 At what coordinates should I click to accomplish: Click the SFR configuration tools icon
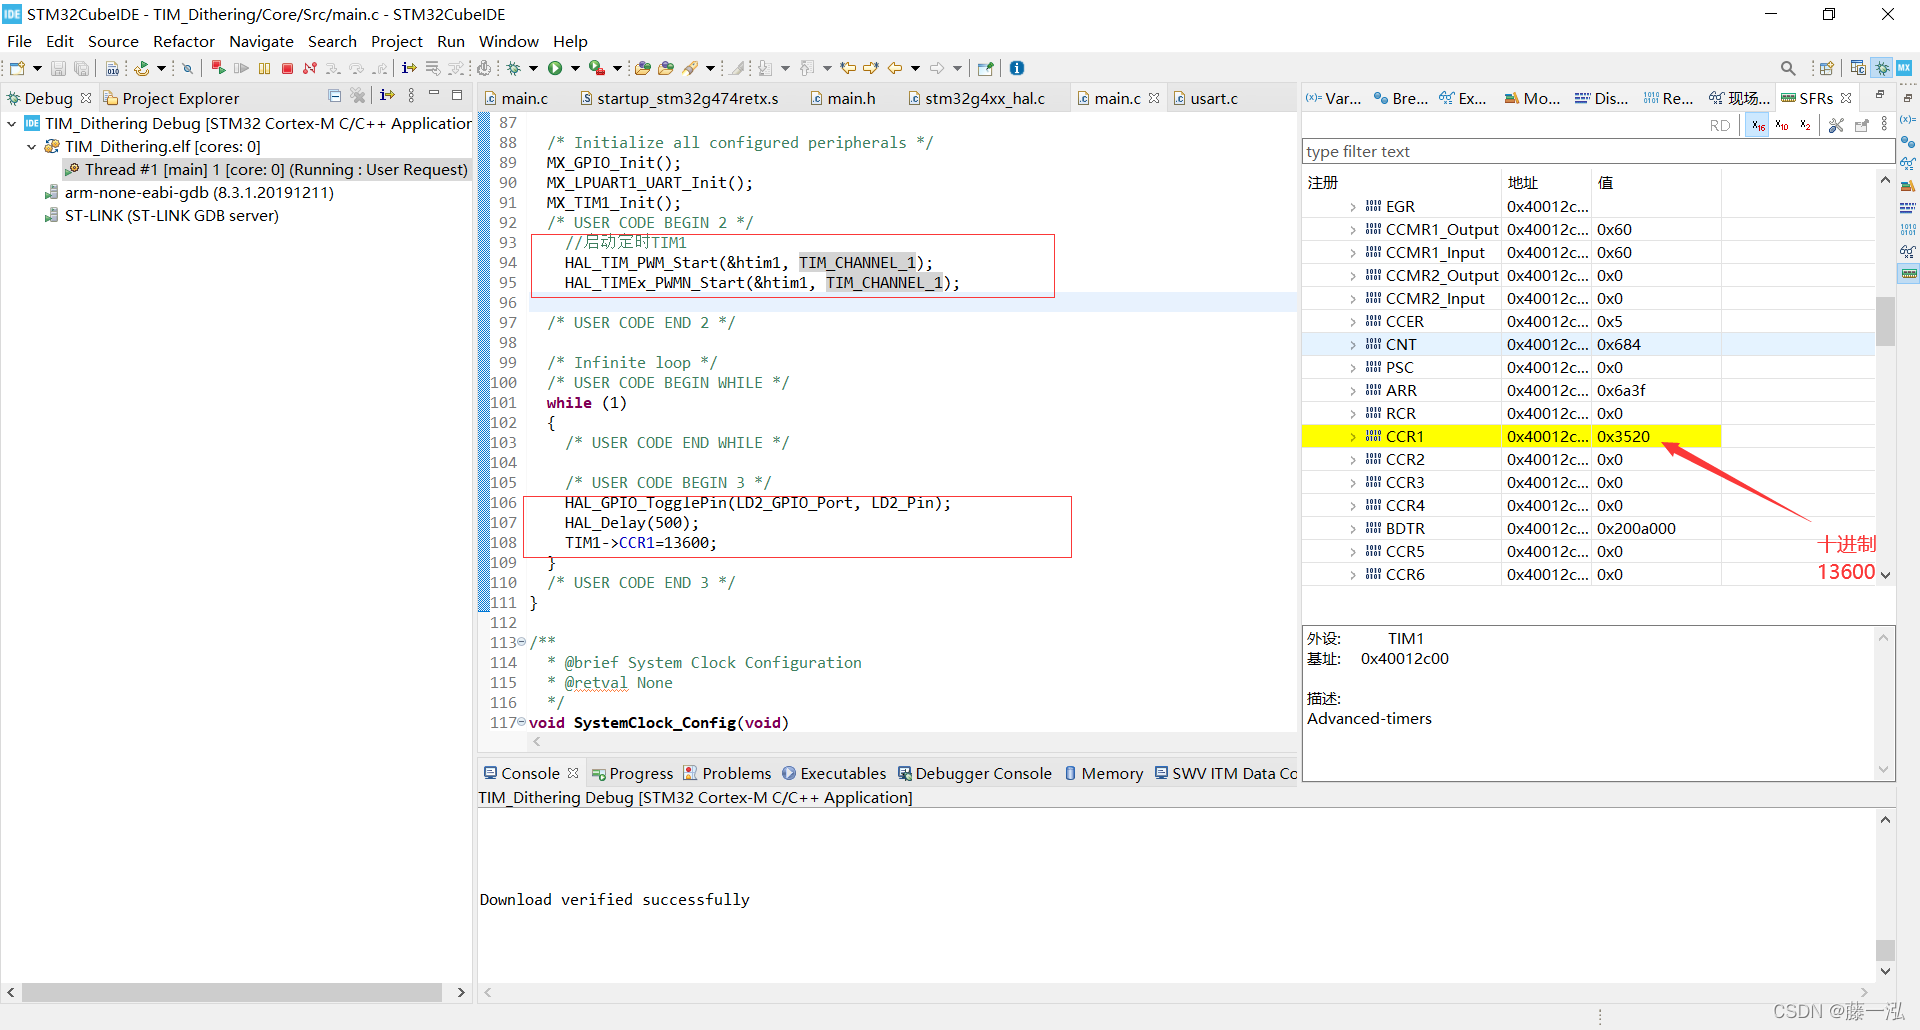pyautogui.click(x=1836, y=125)
